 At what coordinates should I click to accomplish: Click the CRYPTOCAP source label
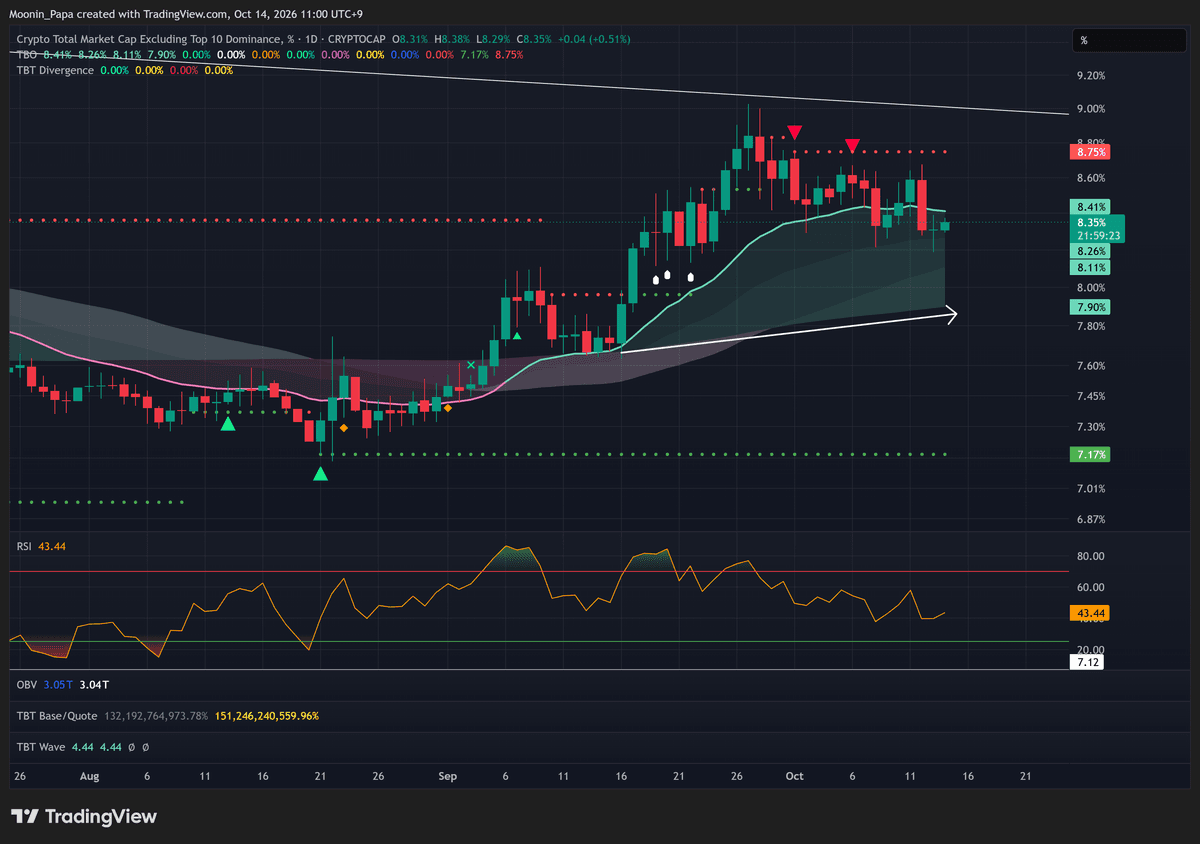[357, 39]
